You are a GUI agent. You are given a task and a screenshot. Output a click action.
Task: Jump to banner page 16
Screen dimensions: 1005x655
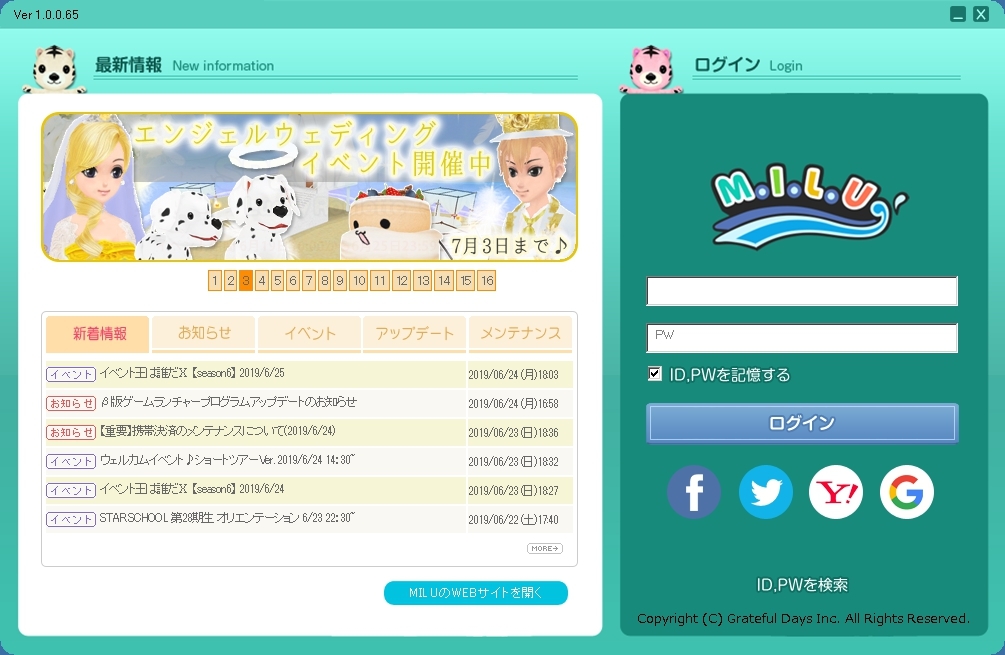pos(486,281)
